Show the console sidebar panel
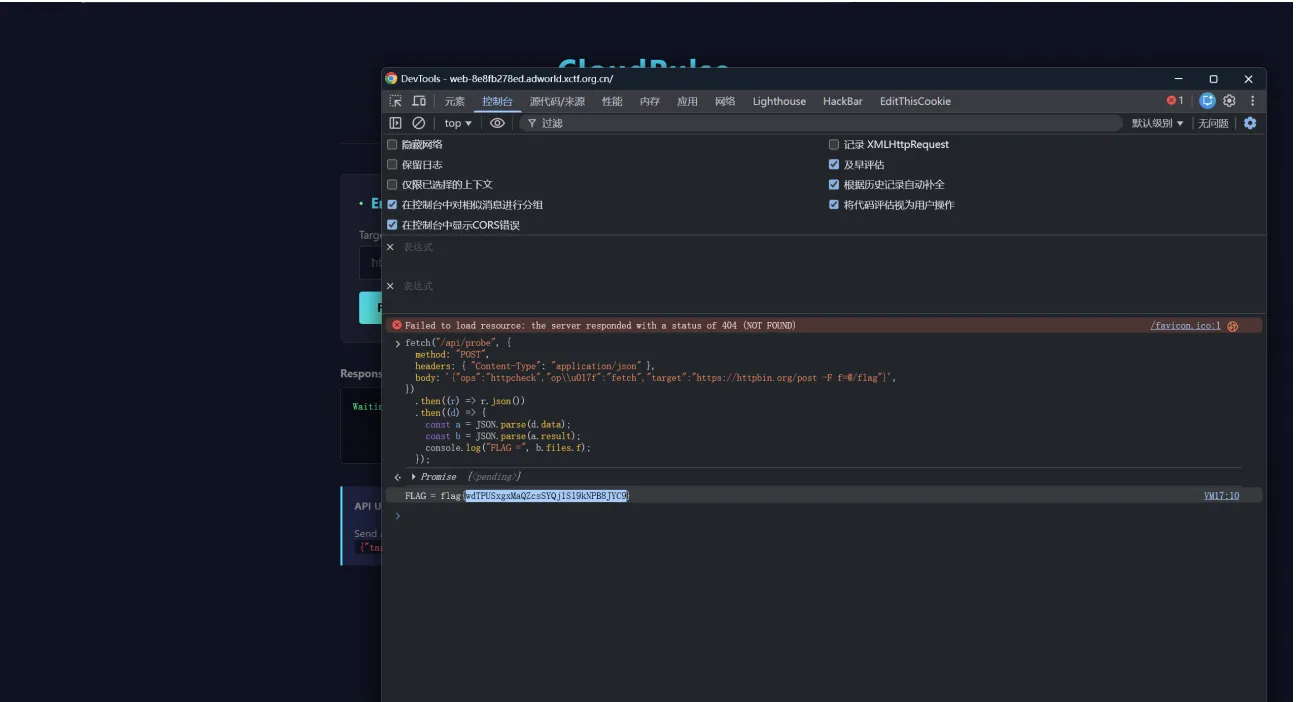 (x=396, y=123)
